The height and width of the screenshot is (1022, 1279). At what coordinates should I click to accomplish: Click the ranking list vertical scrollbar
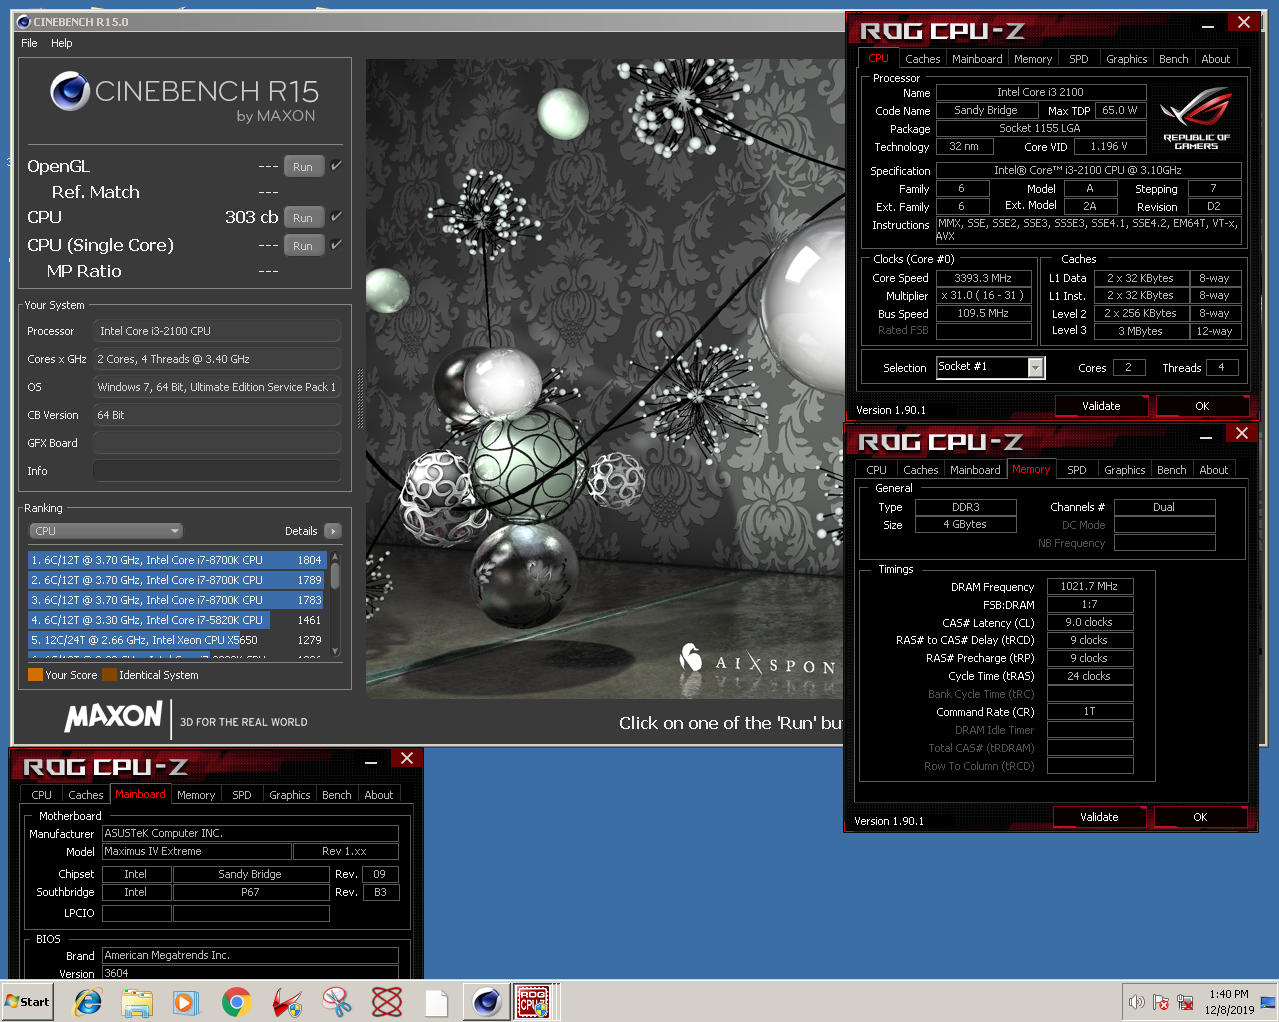pos(335,604)
